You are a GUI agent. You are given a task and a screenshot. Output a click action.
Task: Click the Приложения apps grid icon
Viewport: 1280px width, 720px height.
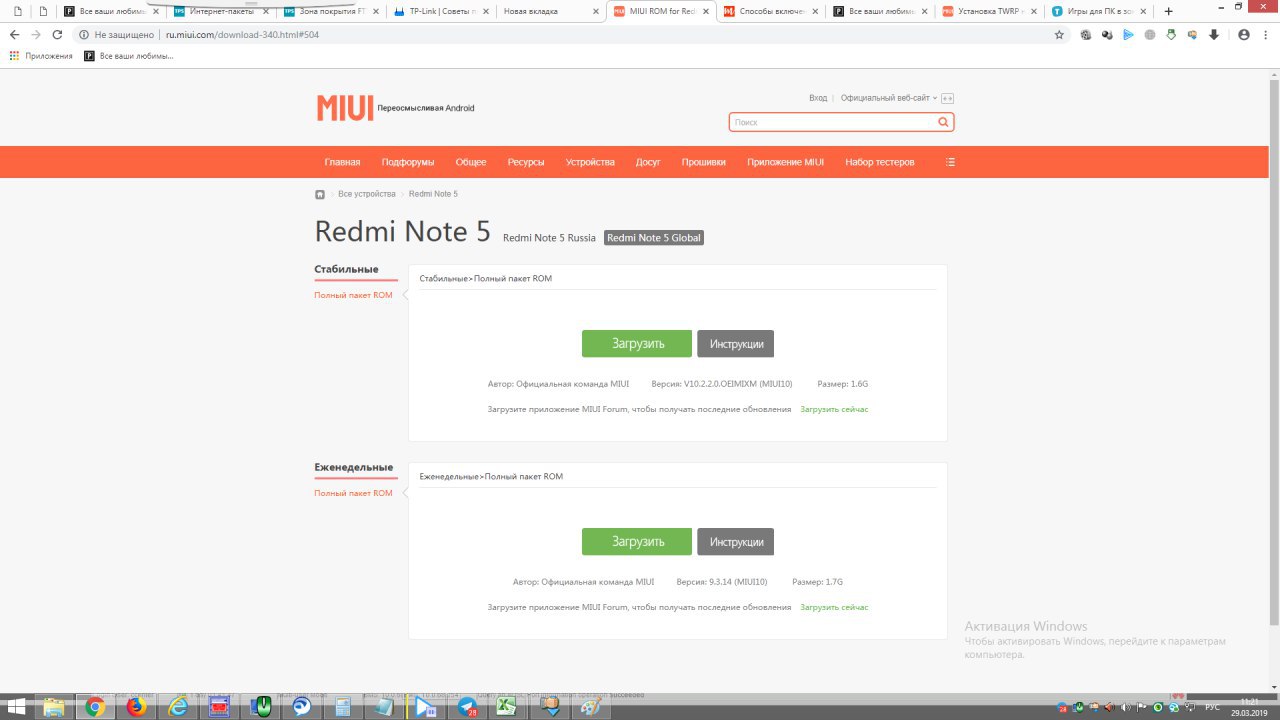pos(14,56)
